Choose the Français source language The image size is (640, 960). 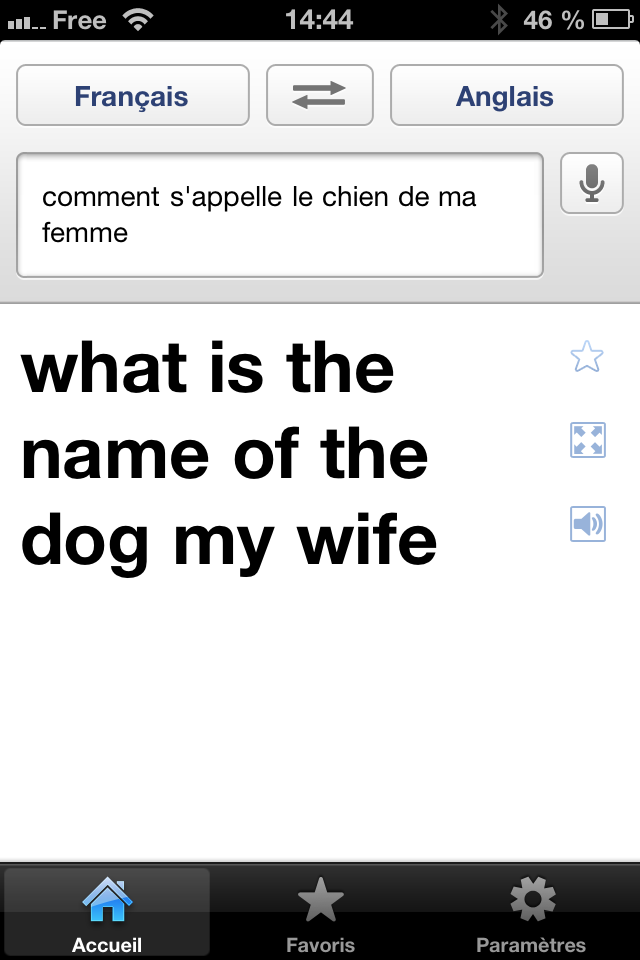pos(133,95)
